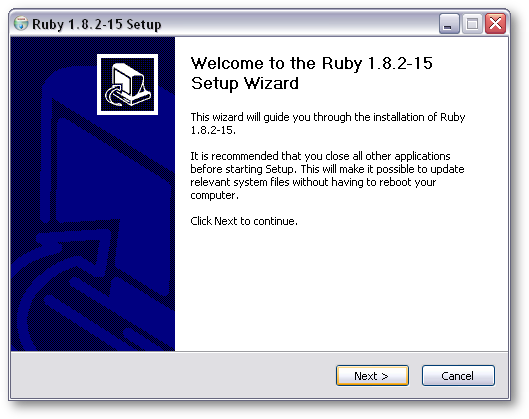
Task: Open the system menu from the title bar installer icon
Action: (21, 24)
